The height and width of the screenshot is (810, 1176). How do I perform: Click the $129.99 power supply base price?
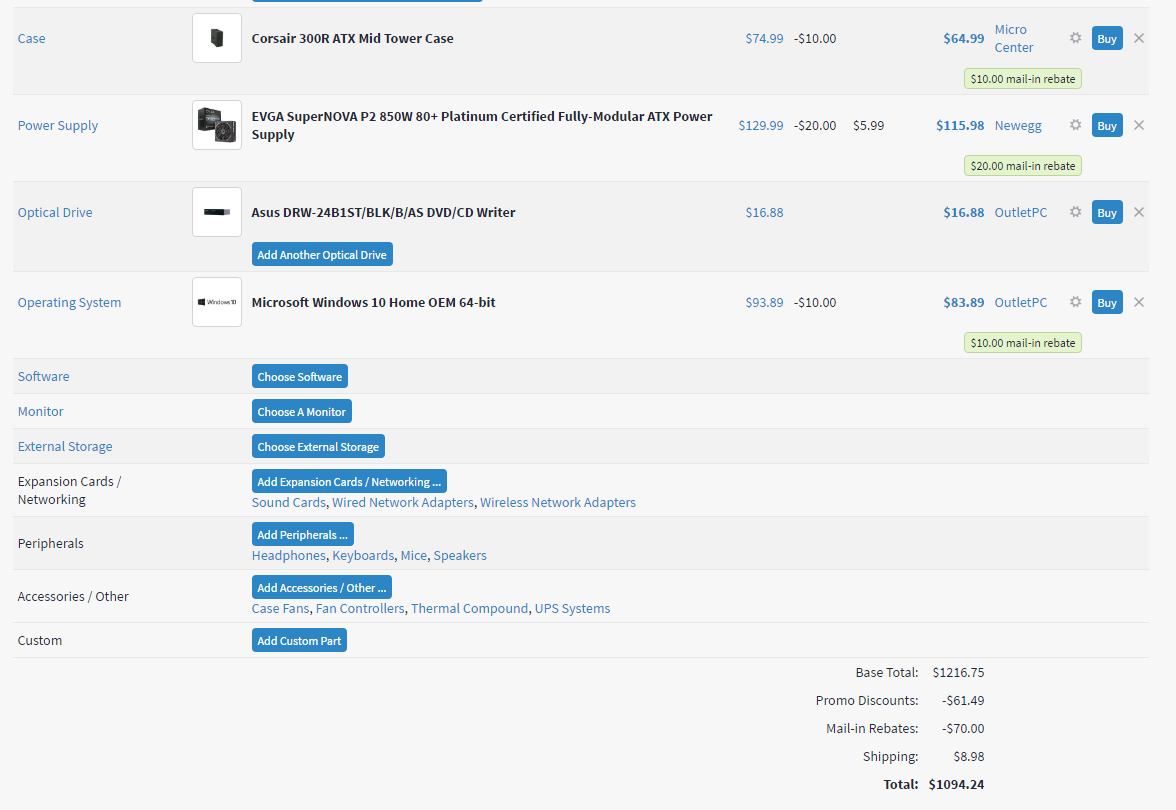(x=760, y=125)
